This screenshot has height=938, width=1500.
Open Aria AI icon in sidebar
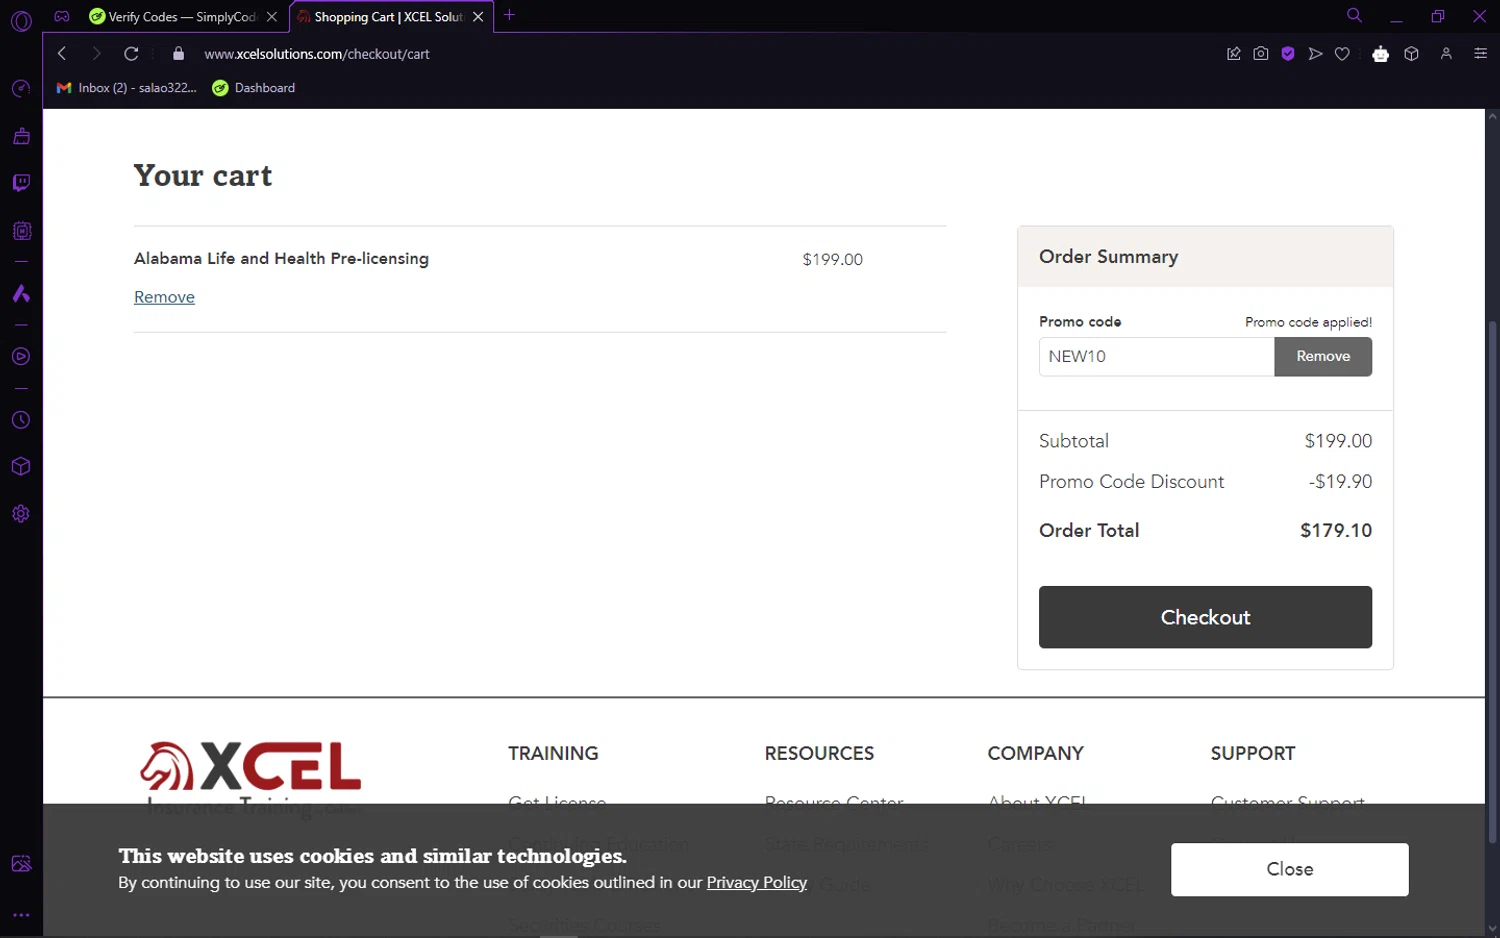pyautogui.click(x=21, y=294)
